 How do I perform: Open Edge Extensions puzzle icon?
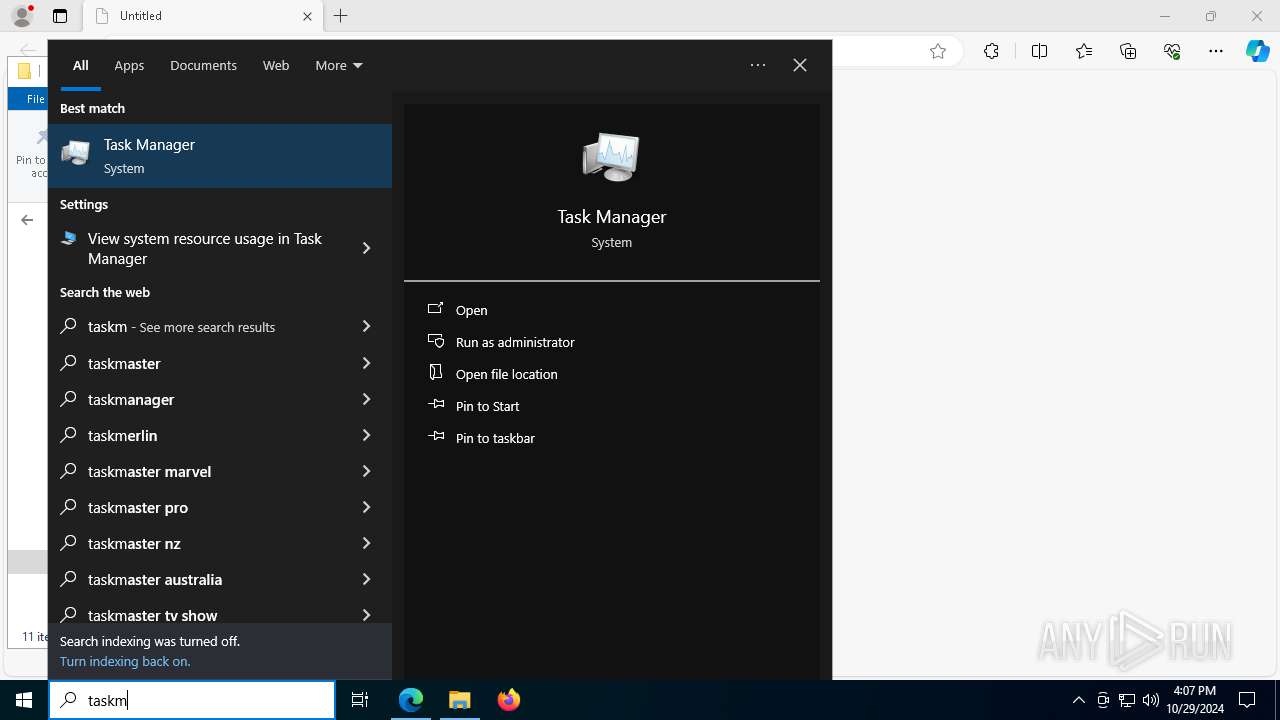click(x=991, y=52)
